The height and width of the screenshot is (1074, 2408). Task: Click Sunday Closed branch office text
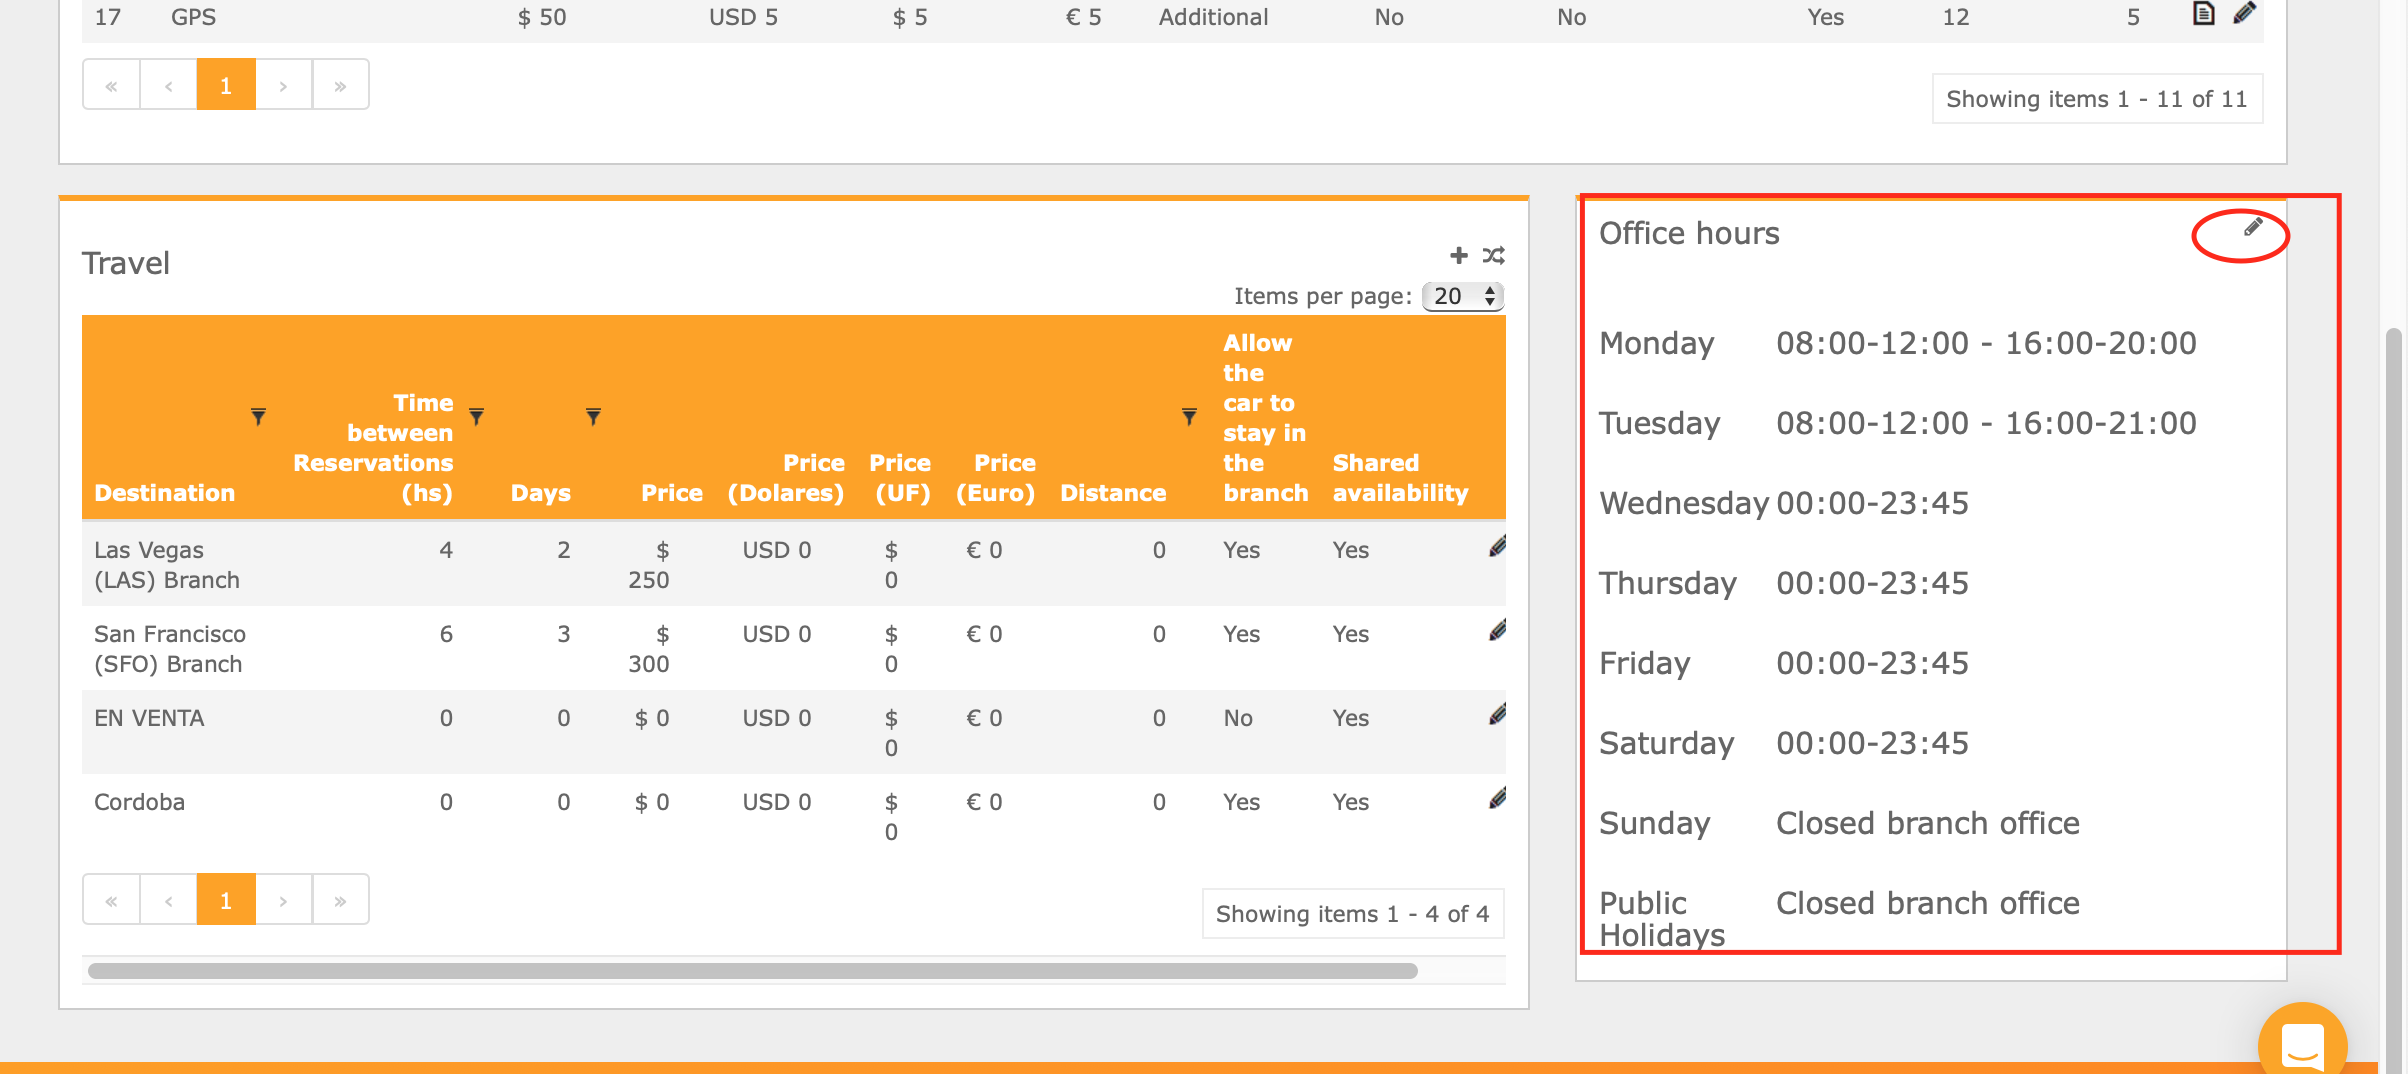[1928, 823]
